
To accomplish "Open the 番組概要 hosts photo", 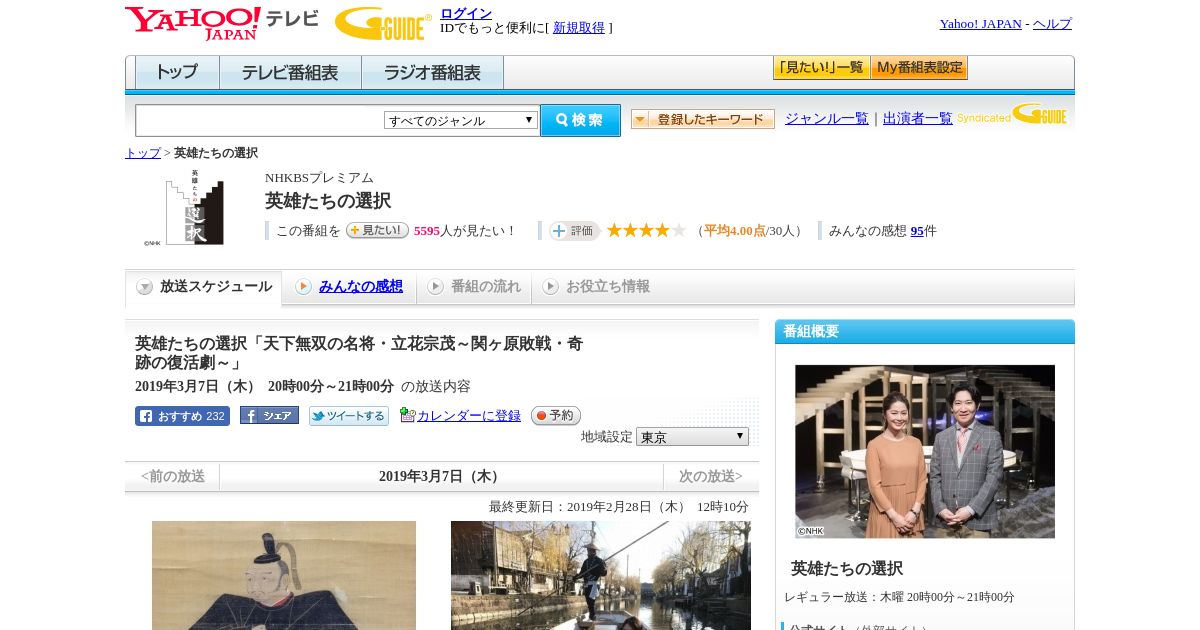I will click(x=925, y=451).
